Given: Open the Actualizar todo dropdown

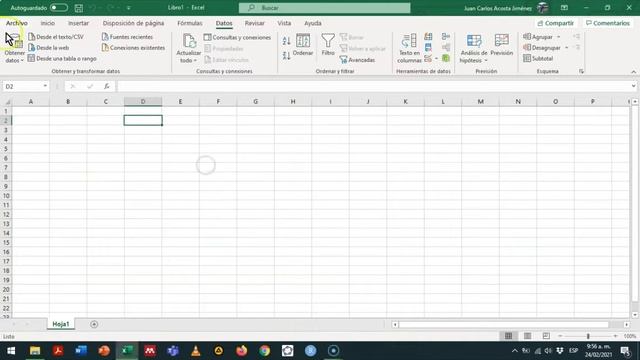Looking at the screenshot, I should click(189, 48).
